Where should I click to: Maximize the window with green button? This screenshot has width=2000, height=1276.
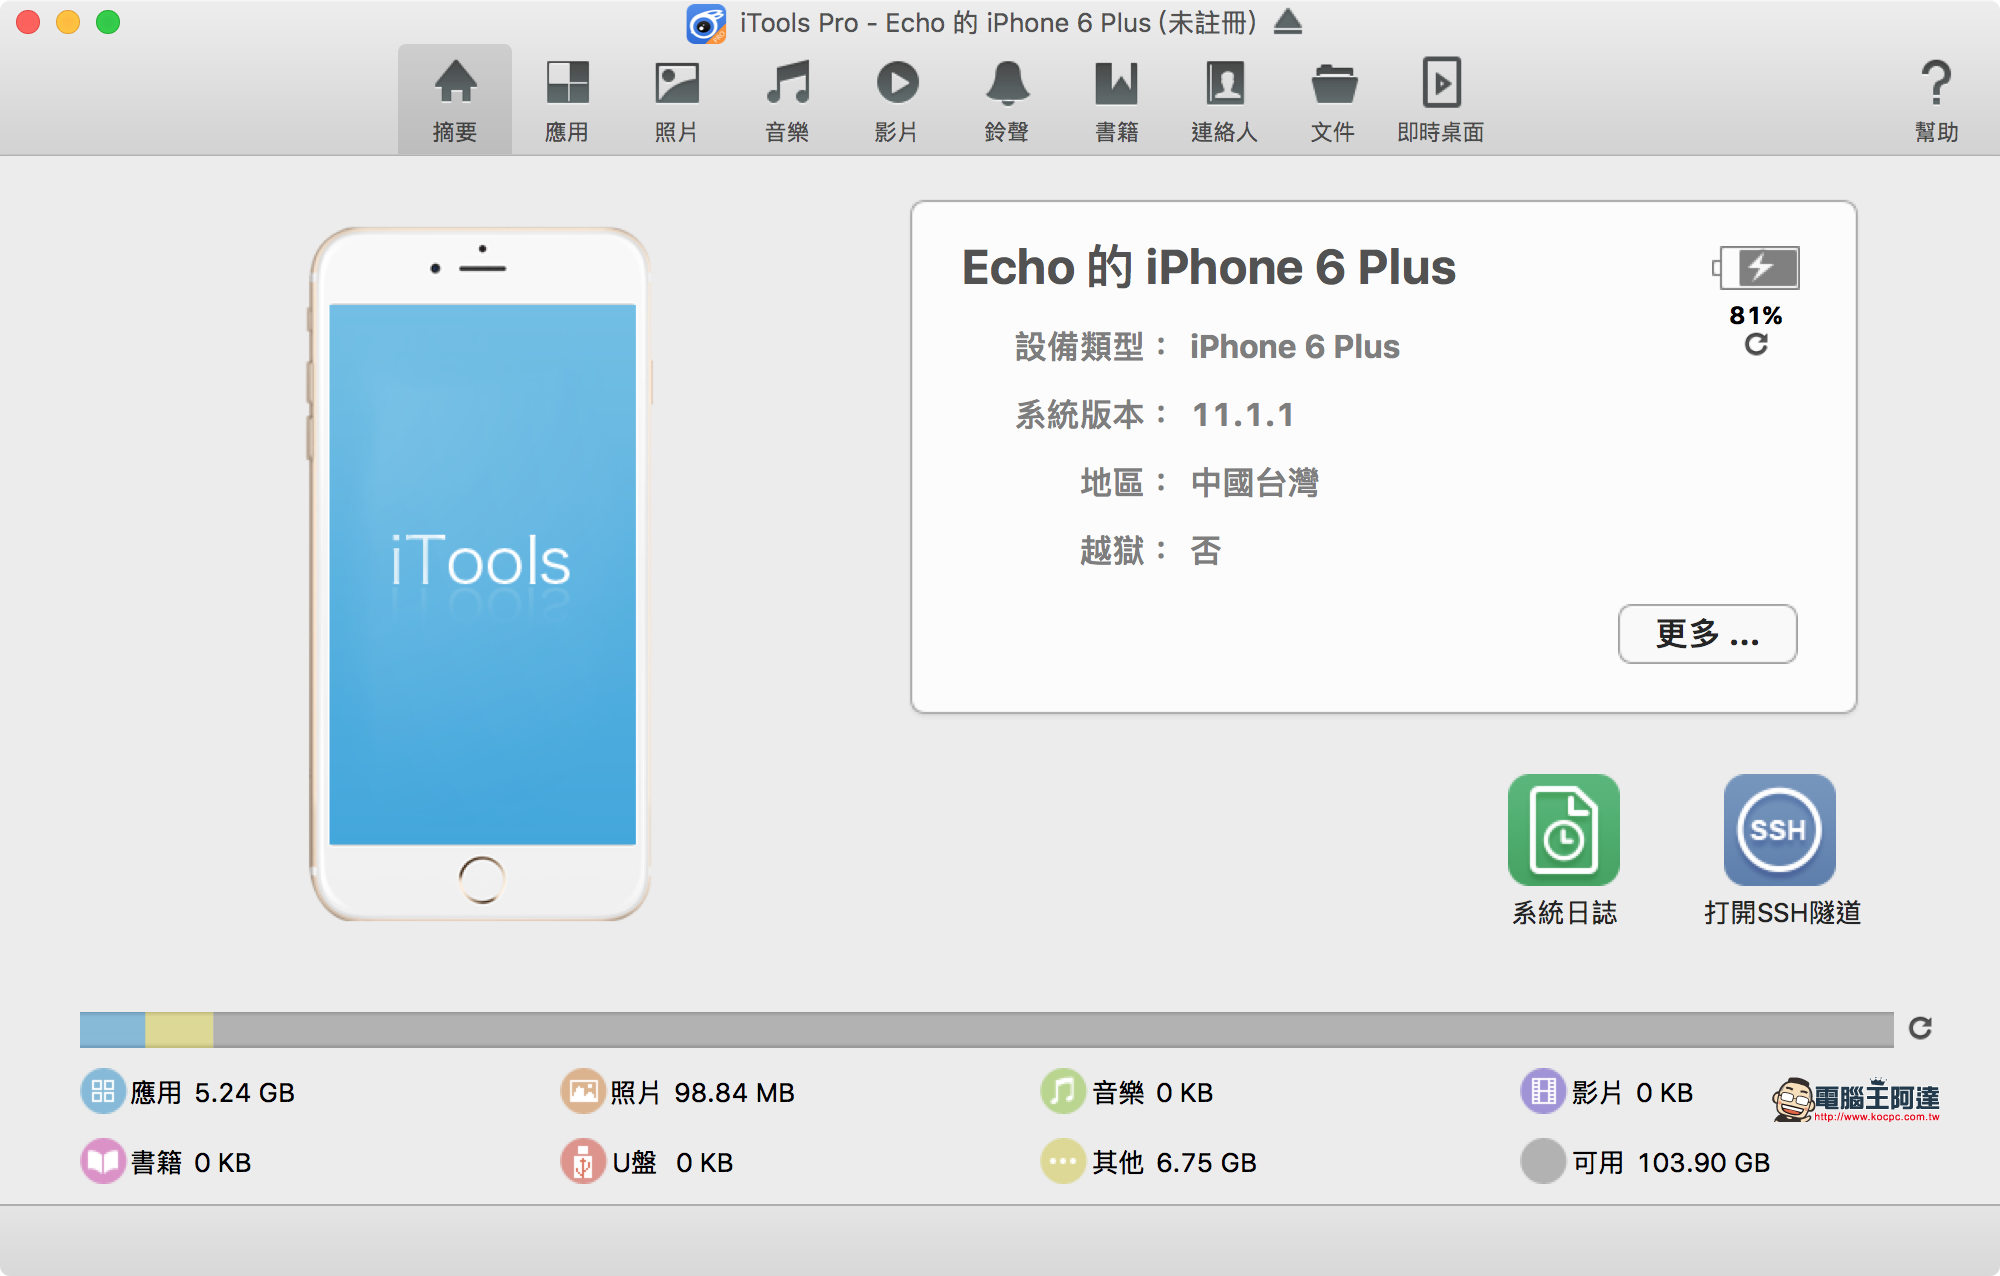108,22
